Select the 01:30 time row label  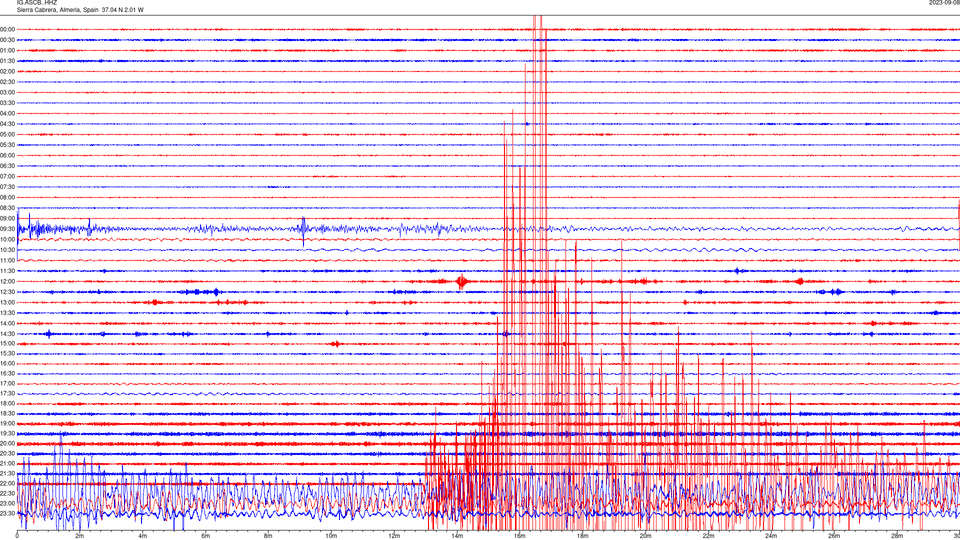tap(7, 61)
